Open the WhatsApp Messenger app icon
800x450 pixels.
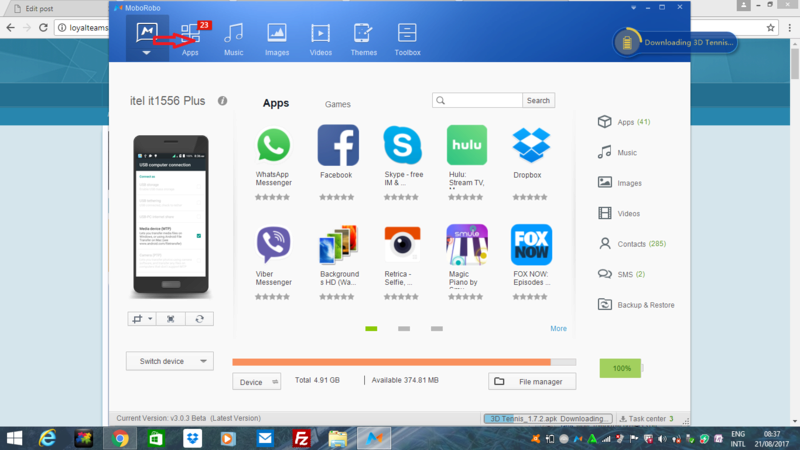coord(273,145)
